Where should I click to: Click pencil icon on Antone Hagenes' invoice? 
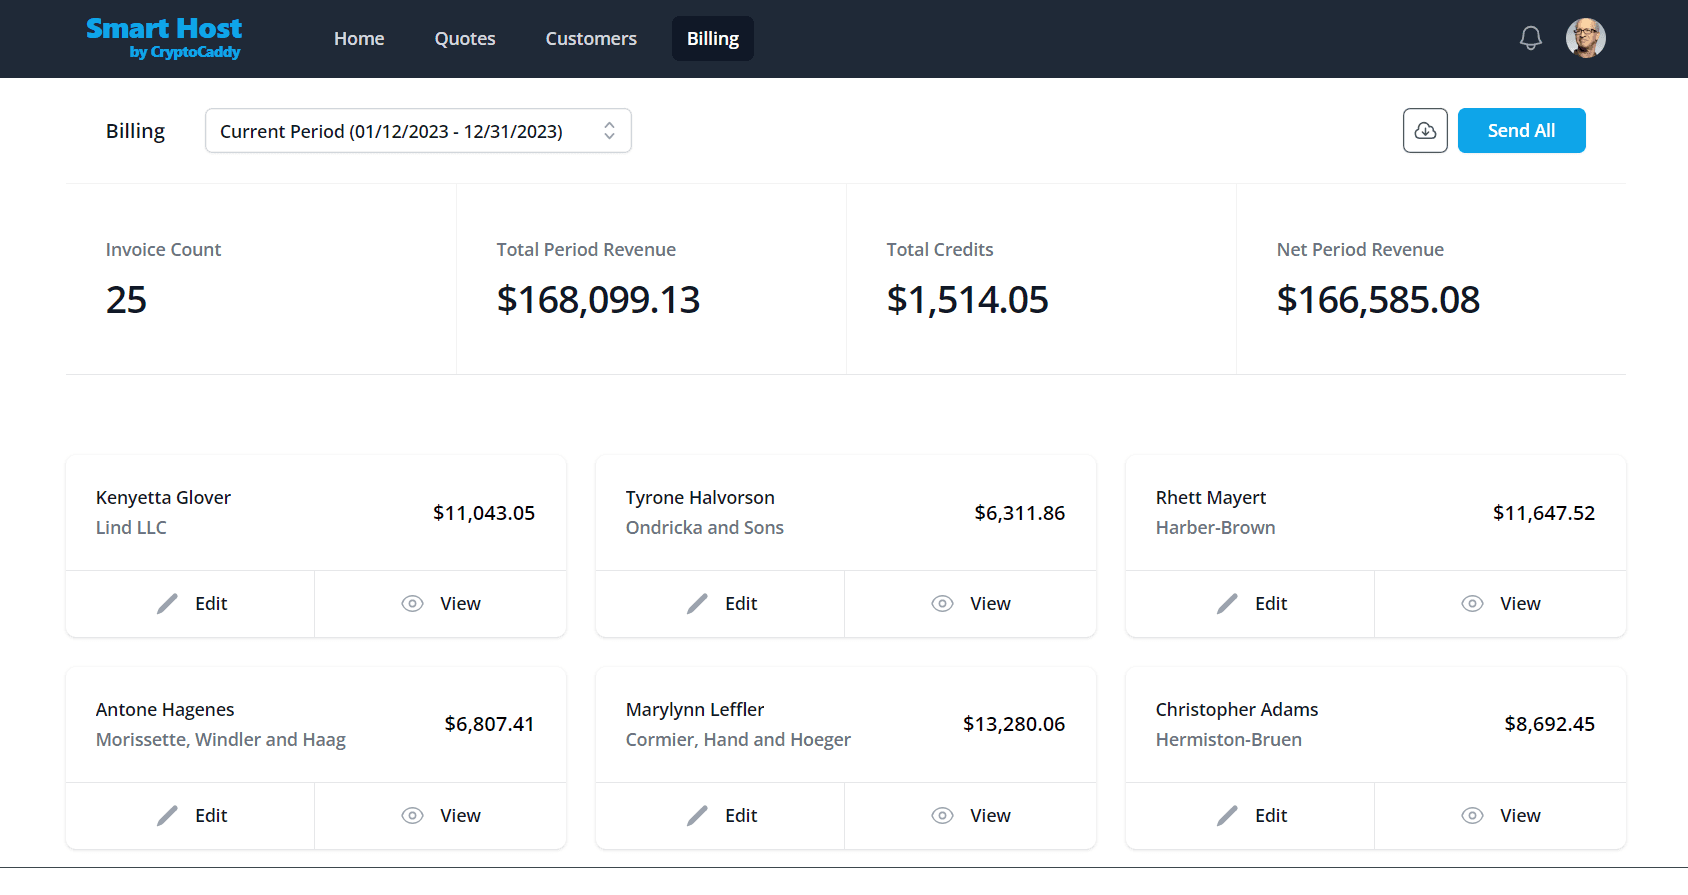pos(167,816)
